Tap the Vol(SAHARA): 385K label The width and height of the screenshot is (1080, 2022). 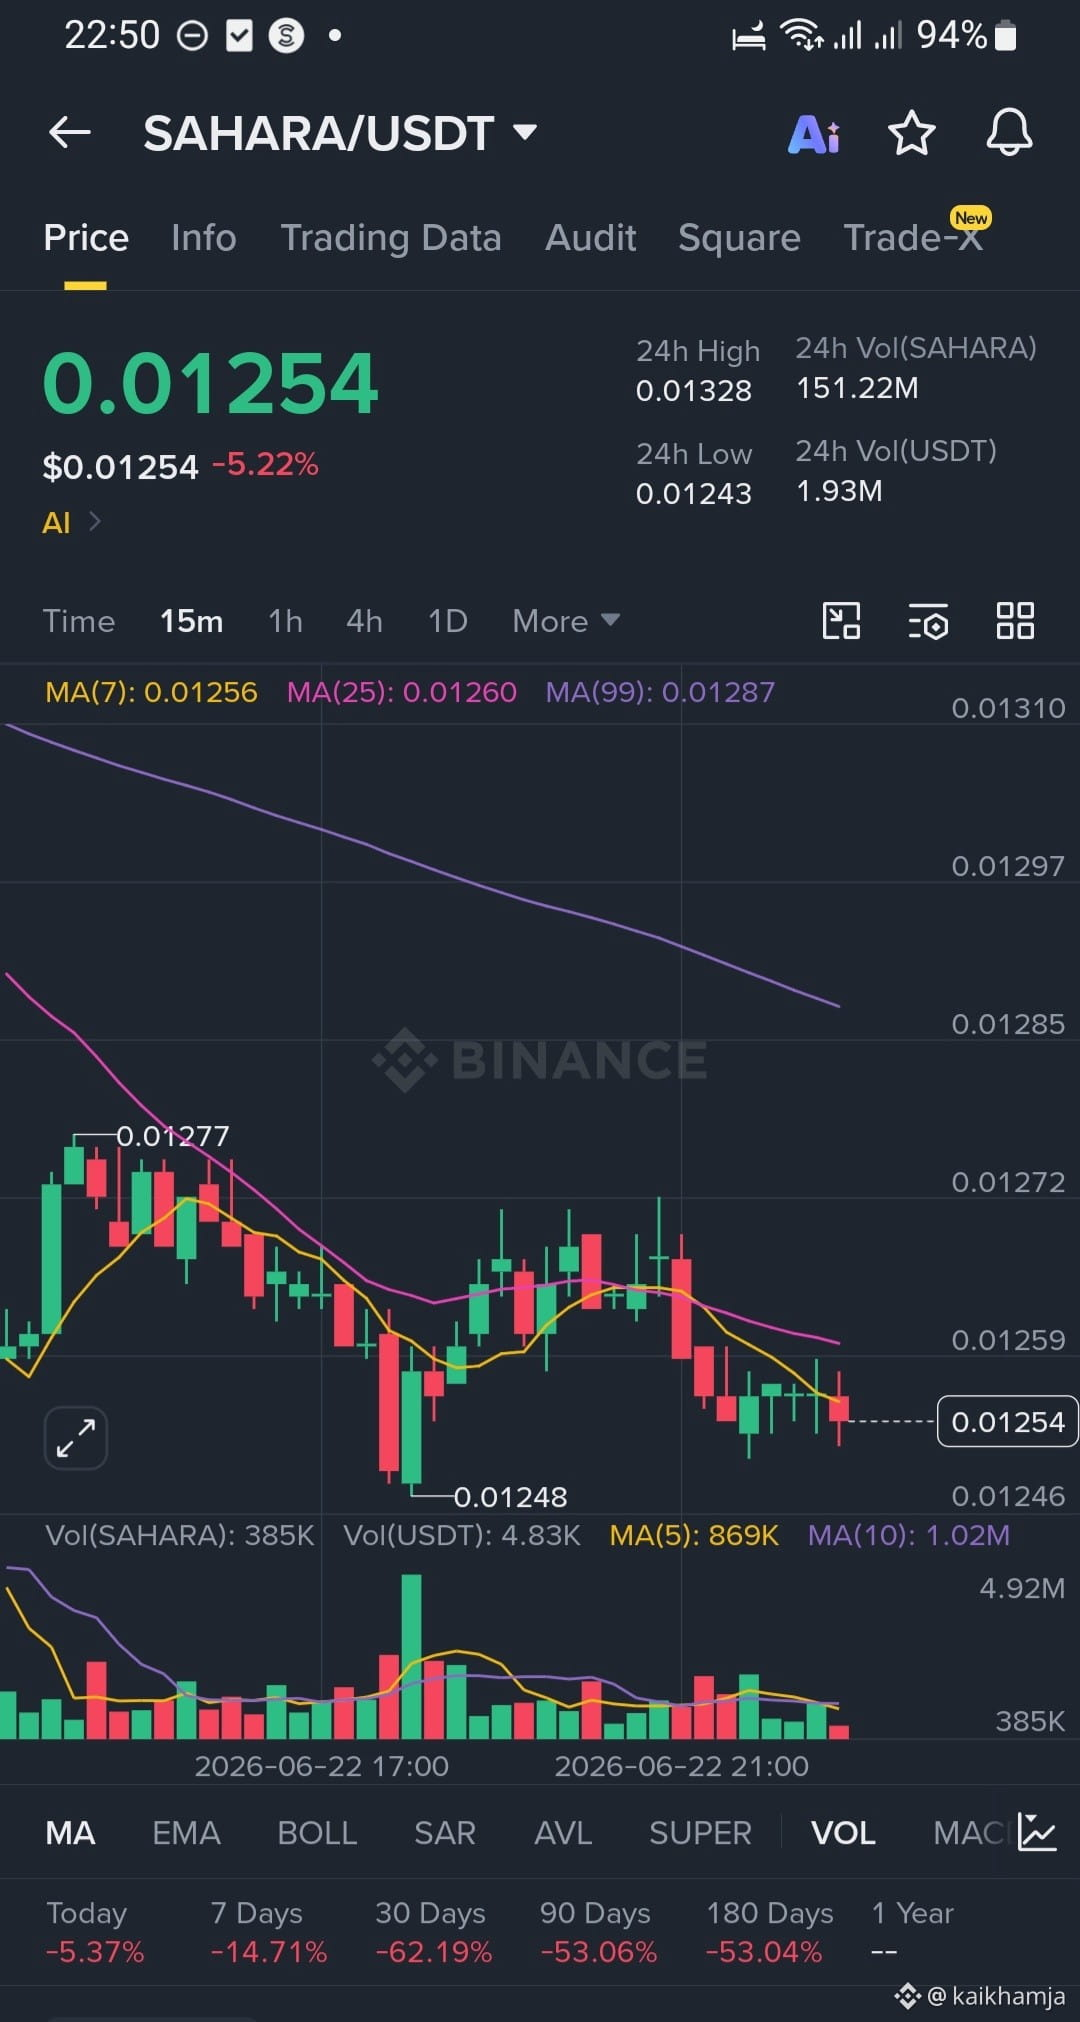[180, 1535]
